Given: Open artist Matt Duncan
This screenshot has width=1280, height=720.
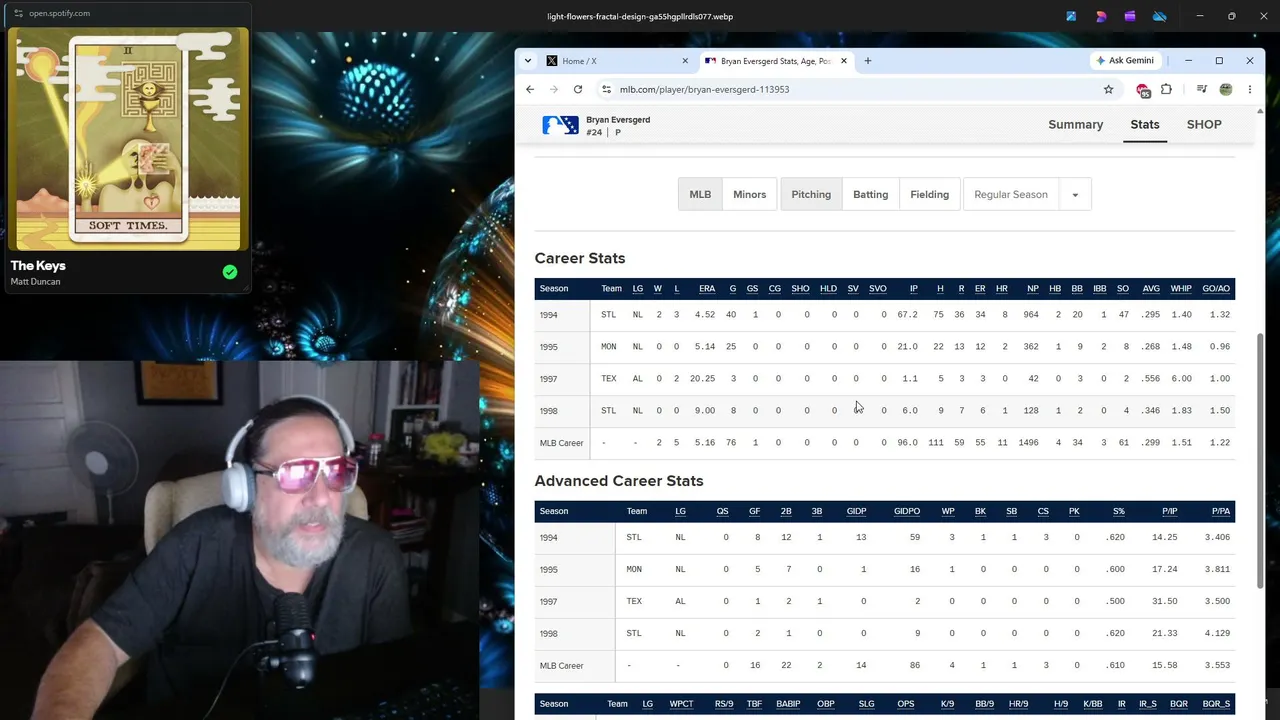Looking at the screenshot, I should [x=35, y=282].
